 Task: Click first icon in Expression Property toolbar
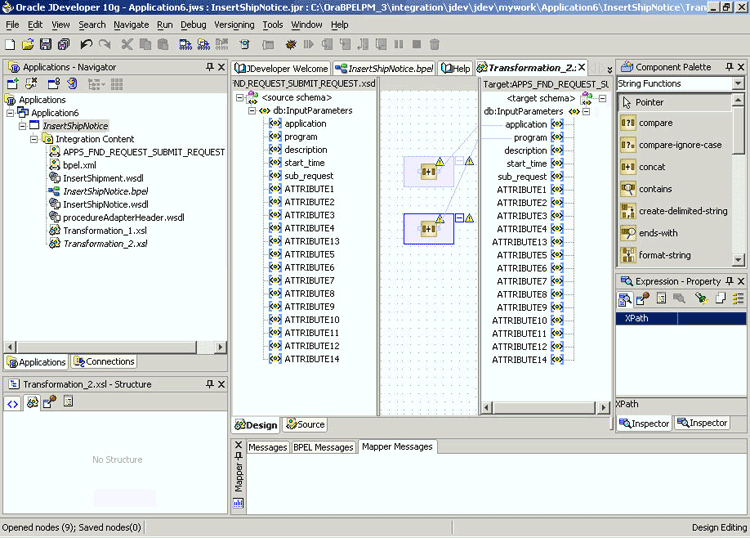625,299
